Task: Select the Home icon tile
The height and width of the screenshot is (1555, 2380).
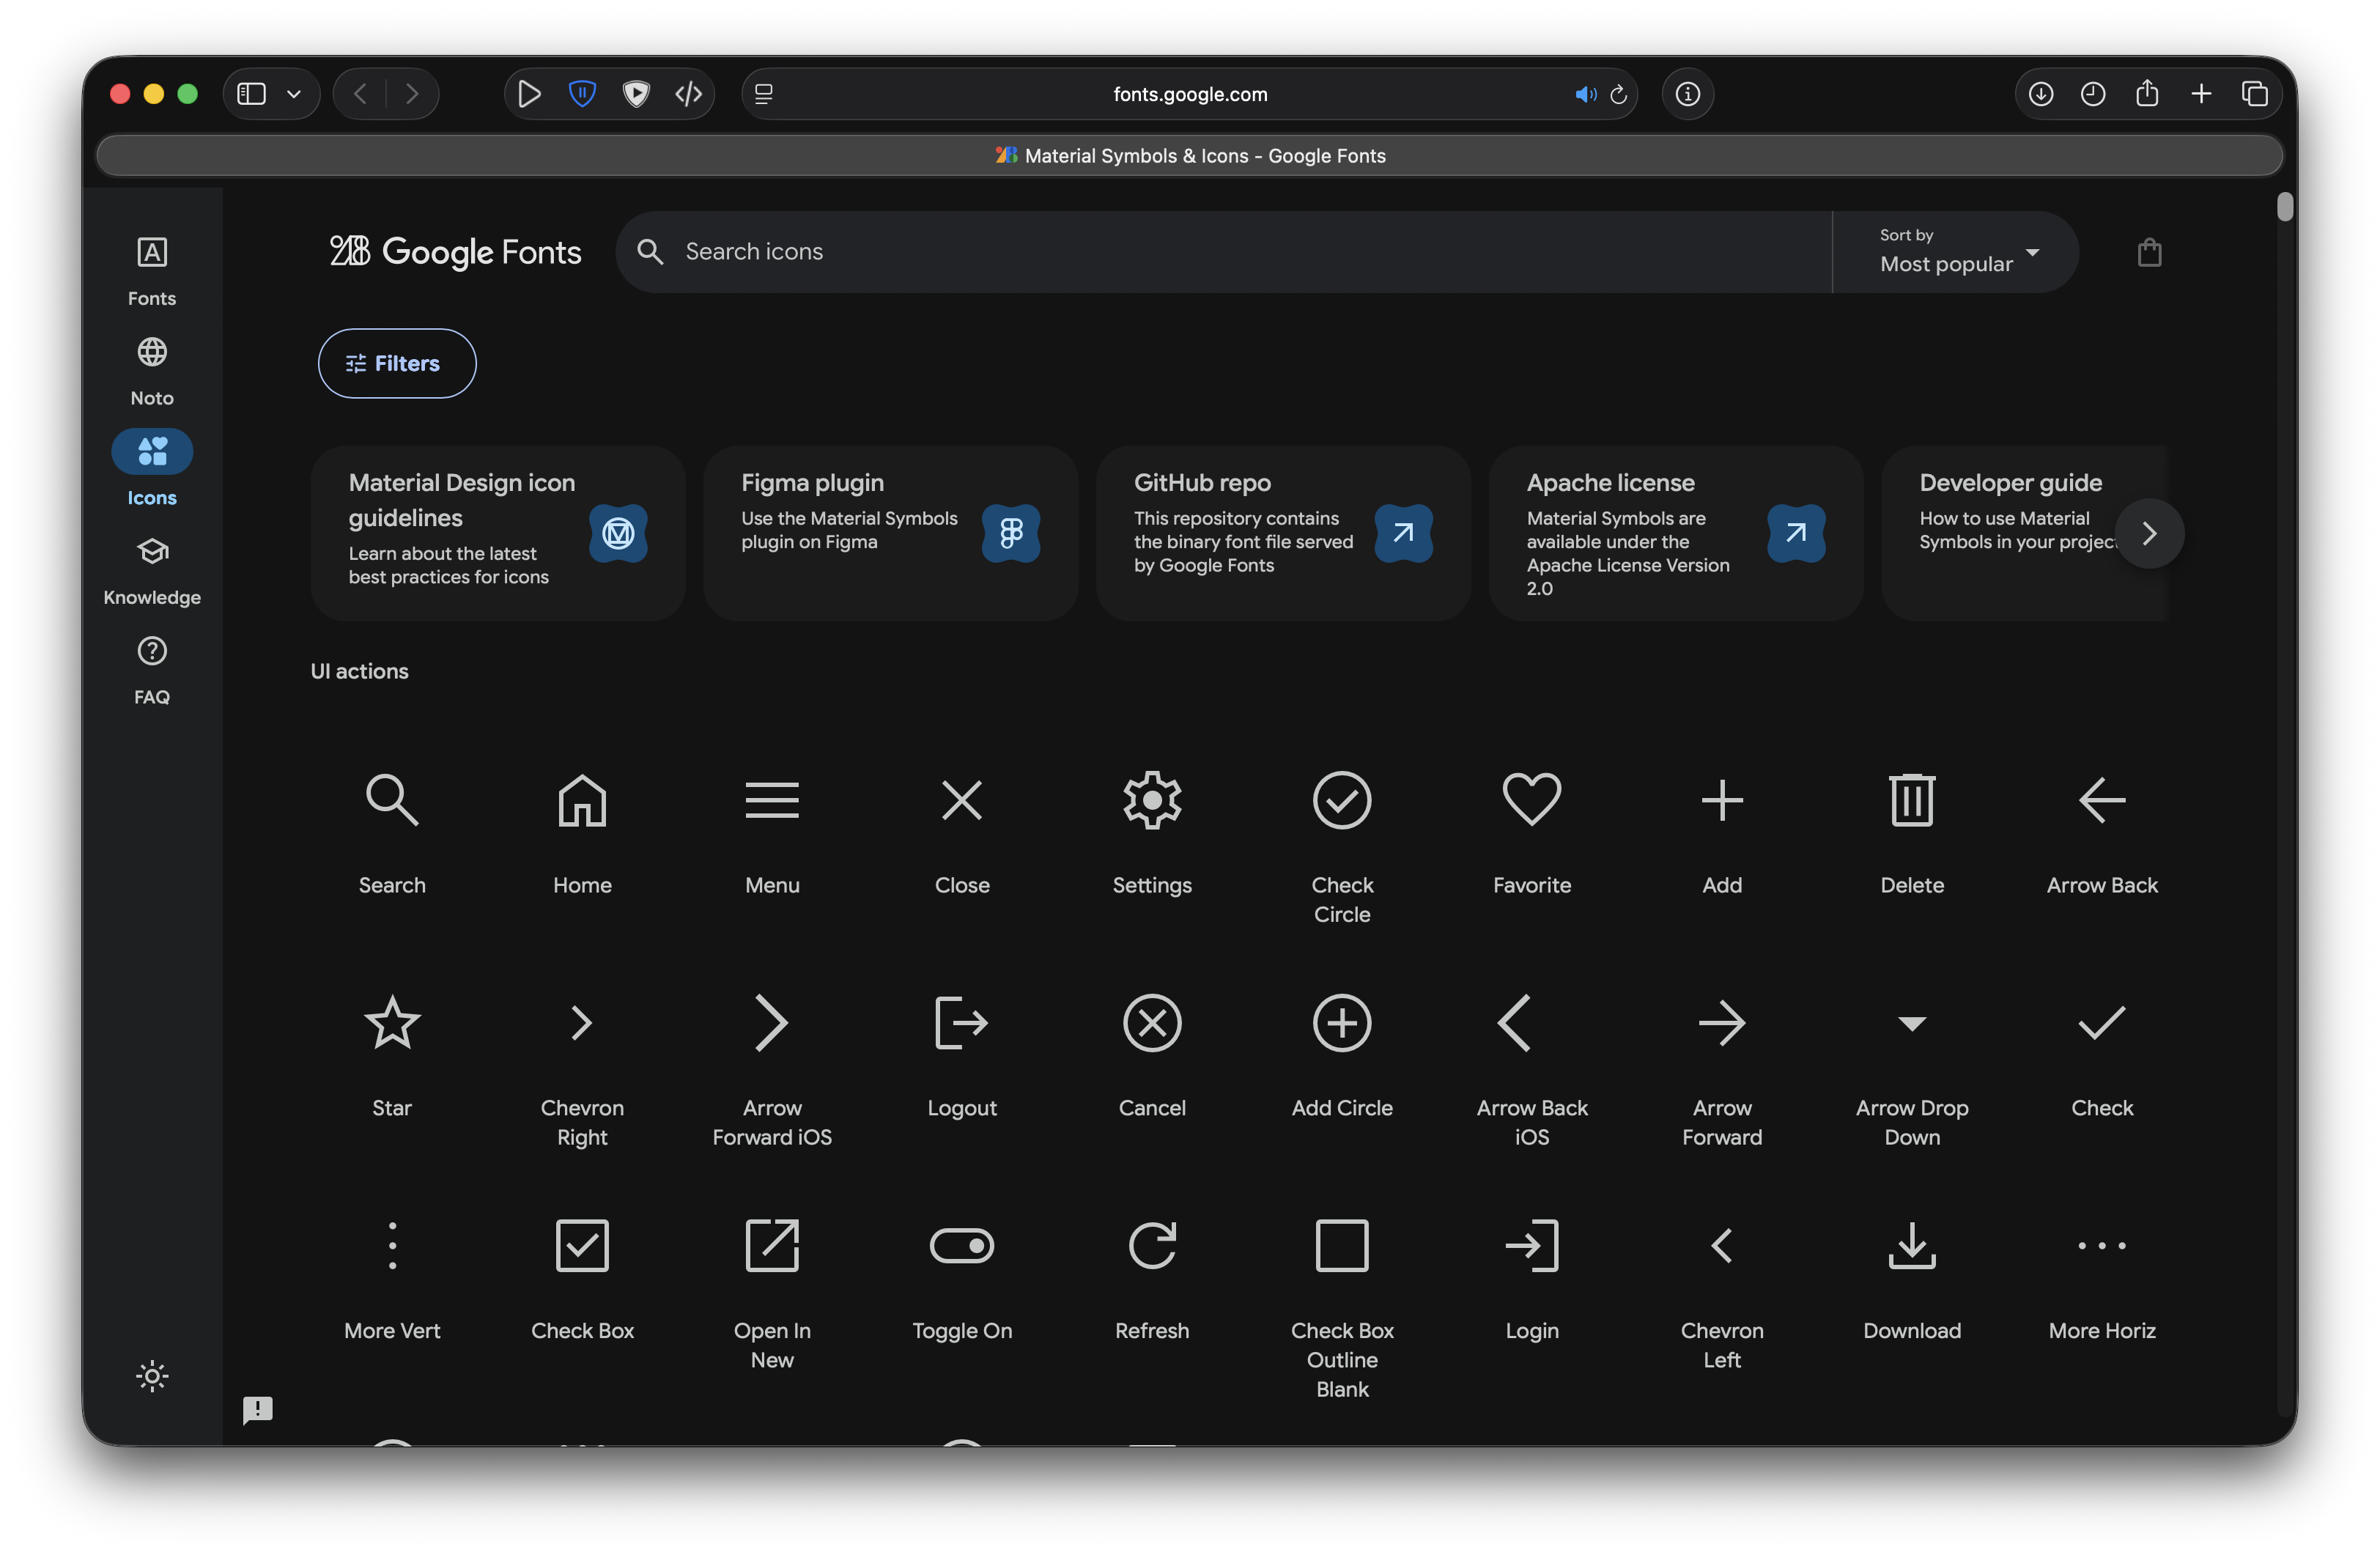Action: 582,799
